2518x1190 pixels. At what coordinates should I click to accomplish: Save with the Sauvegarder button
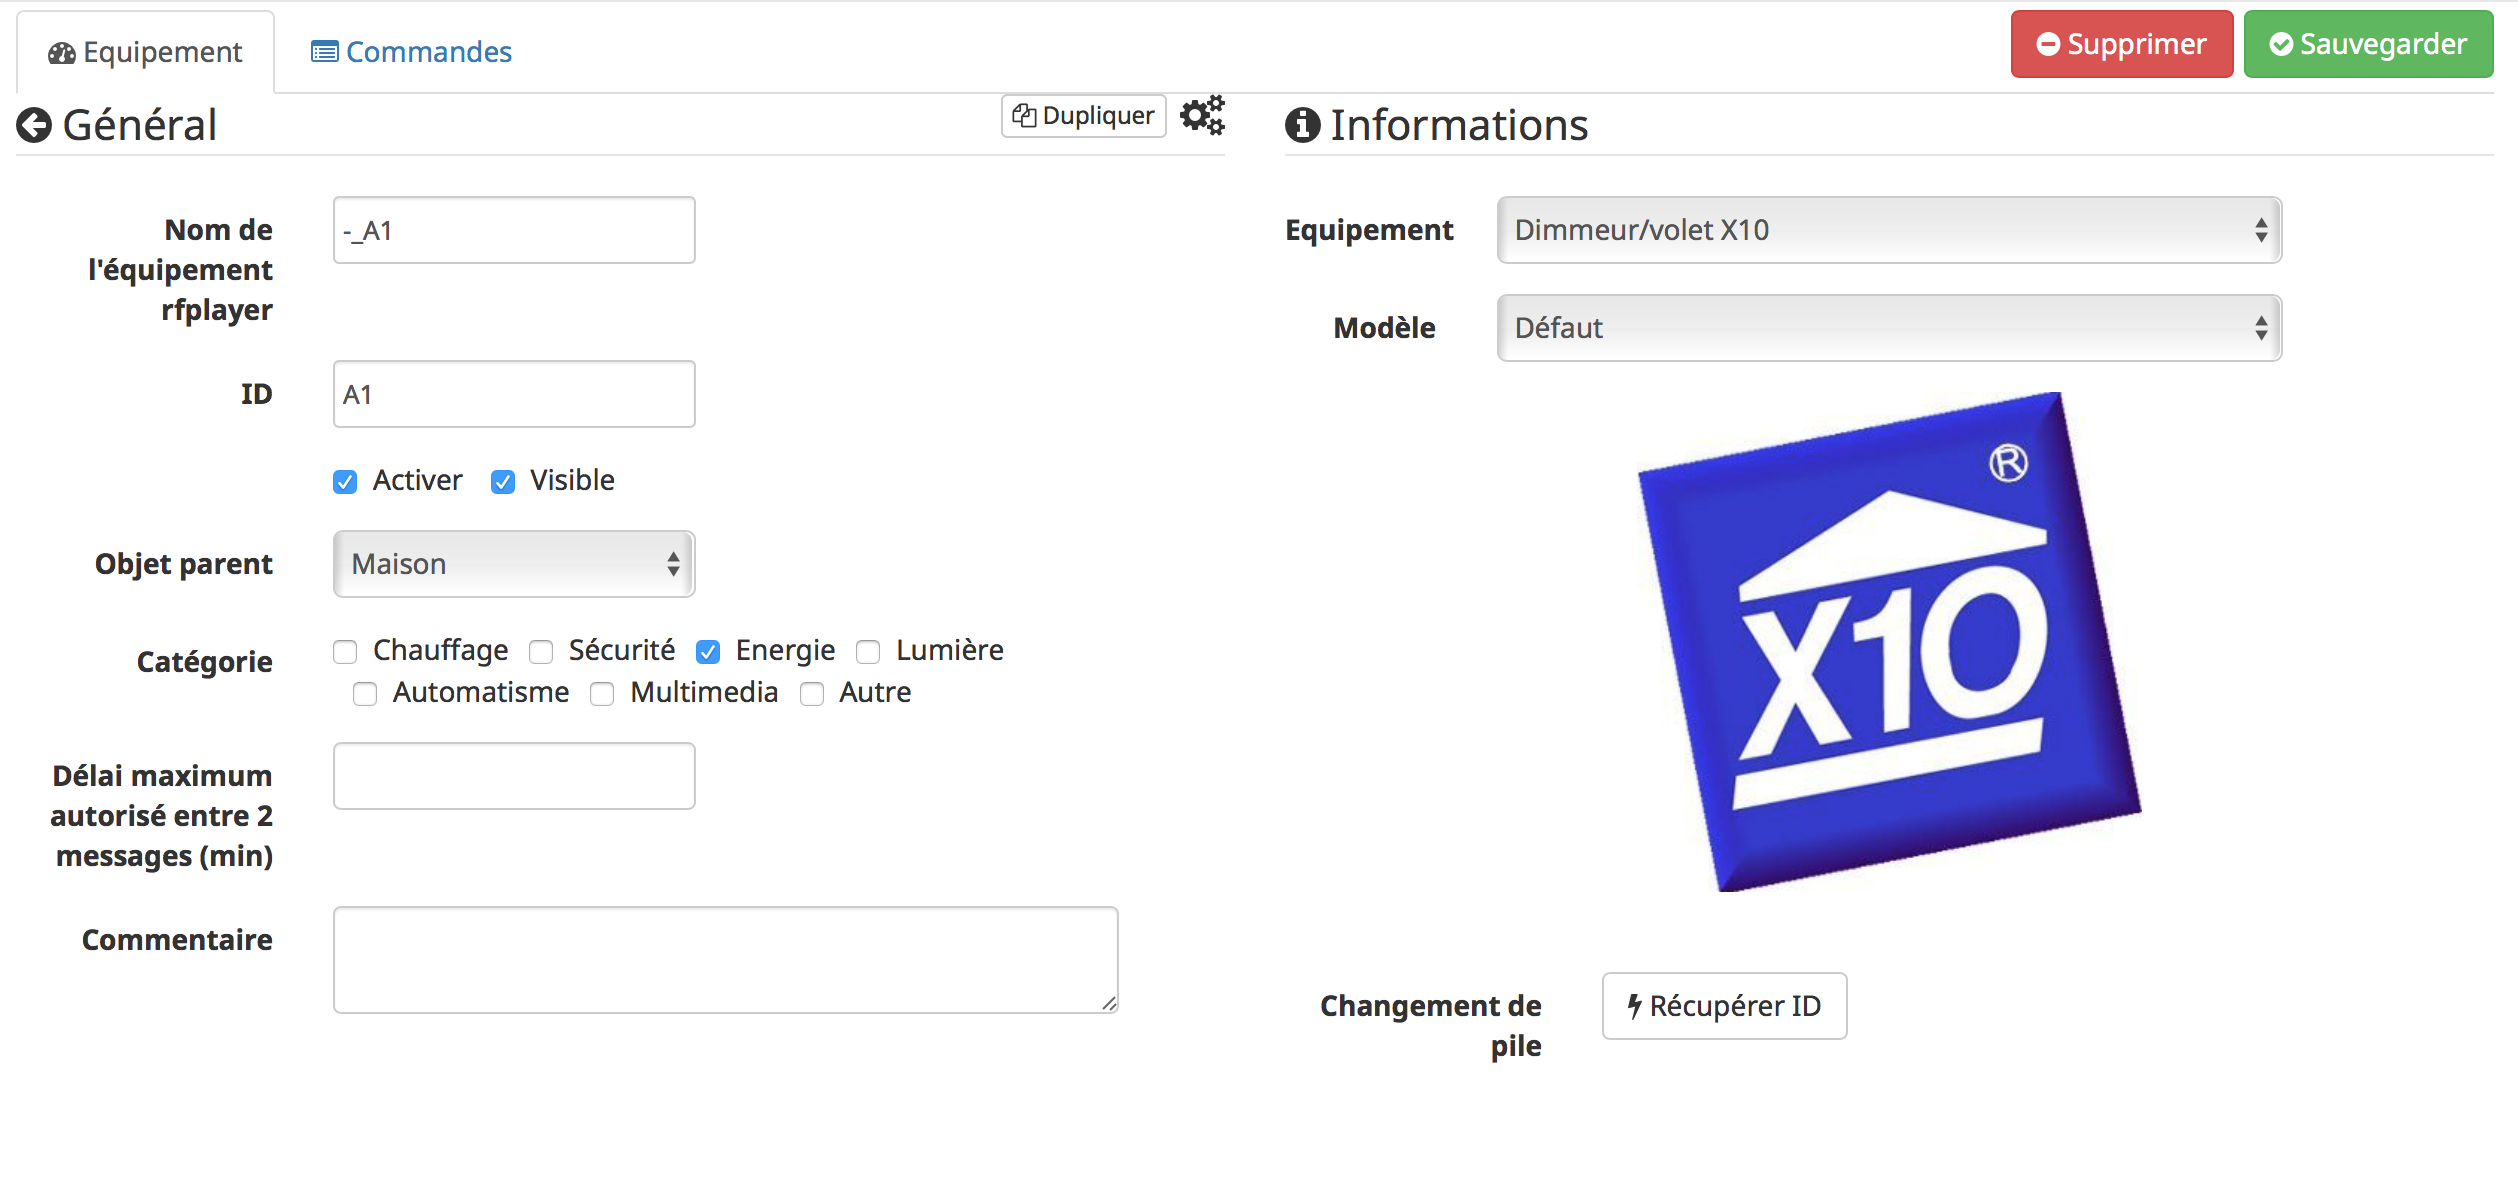tap(2368, 44)
